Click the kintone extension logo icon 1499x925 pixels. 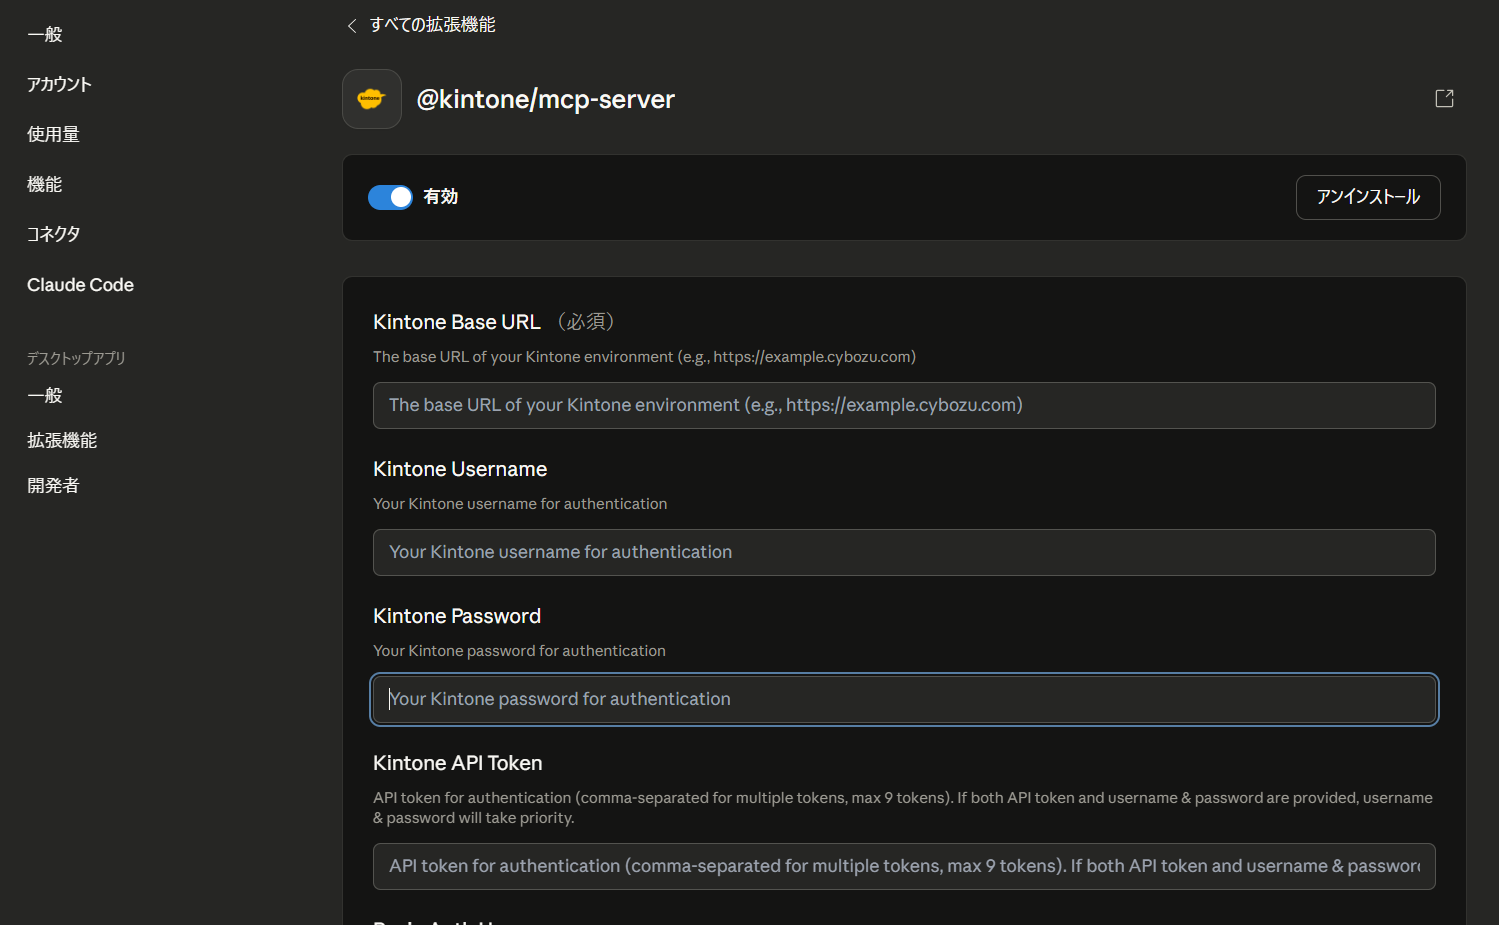372,99
